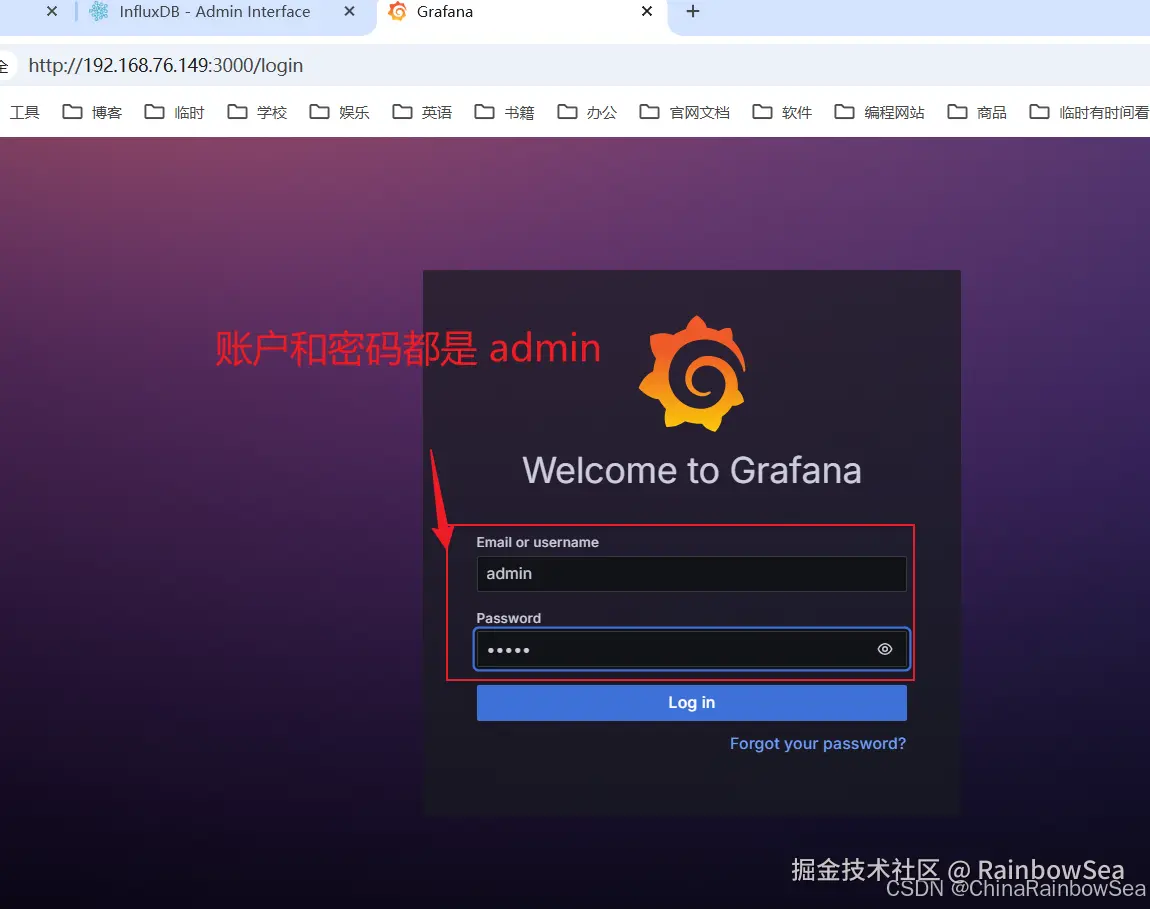Open a new browser tab with the plus button
The image size is (1150, 909).
[692, 12]
